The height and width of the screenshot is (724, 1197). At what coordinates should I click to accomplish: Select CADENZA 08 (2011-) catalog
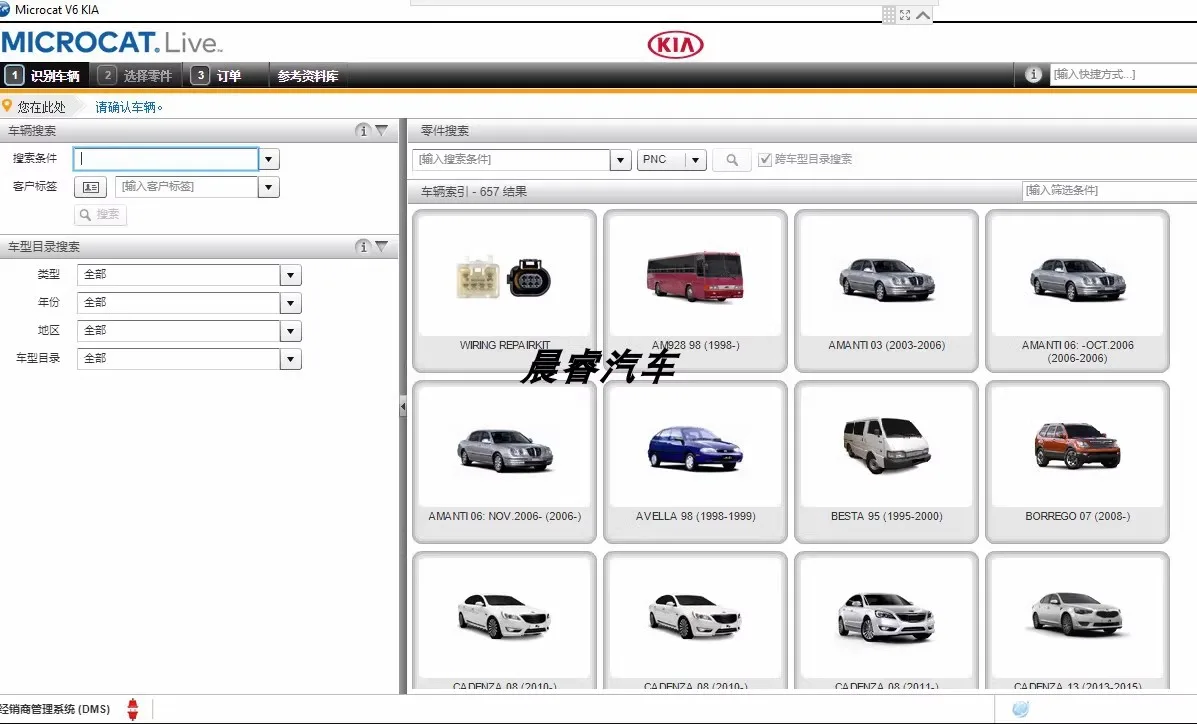(886, 622)
